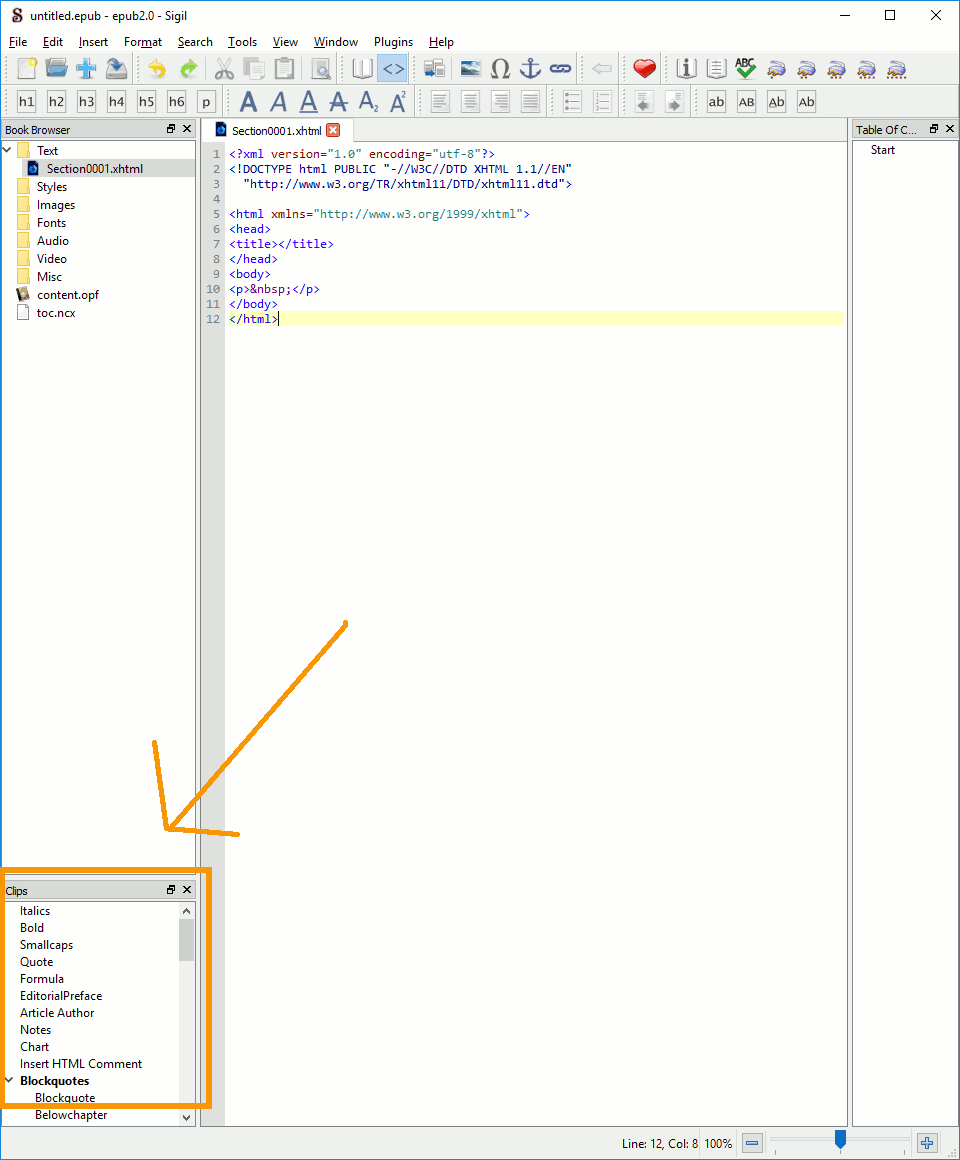Insert special character with Omega icon

[501, 69]
